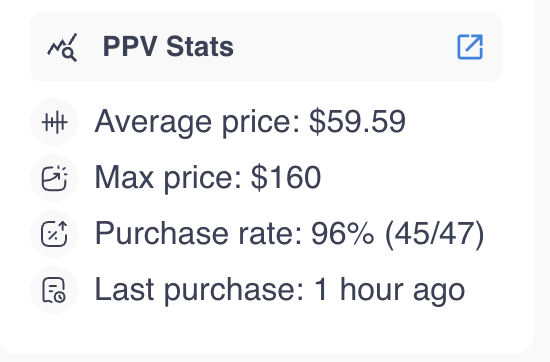The height and width of the screenshot is (362, 550).
Task: Click the Average price bars icon
Action: click(54, 122)
